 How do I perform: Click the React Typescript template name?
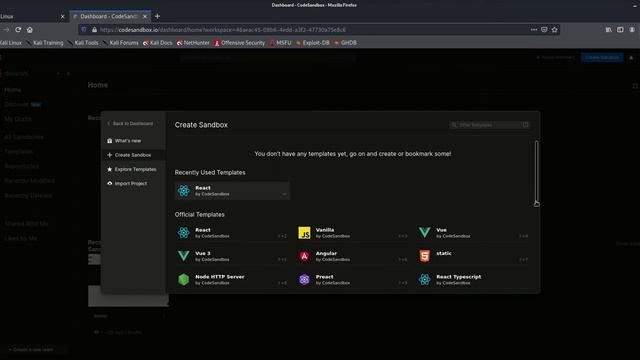pos(458,276)
